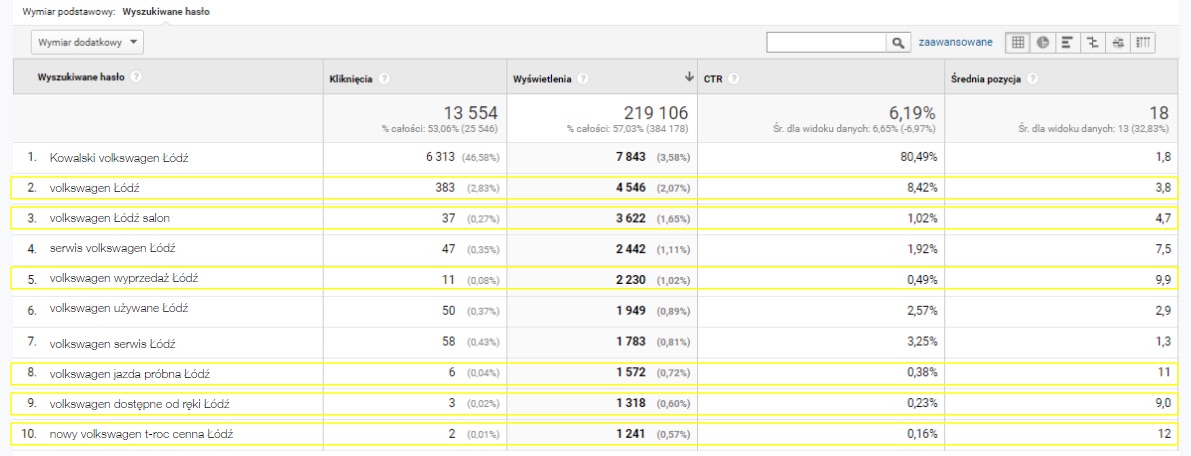Image resolution: width=1191 pixels, height=456 pixels.
Task: Switch to percentage pie chart view
Action: 1042,43
